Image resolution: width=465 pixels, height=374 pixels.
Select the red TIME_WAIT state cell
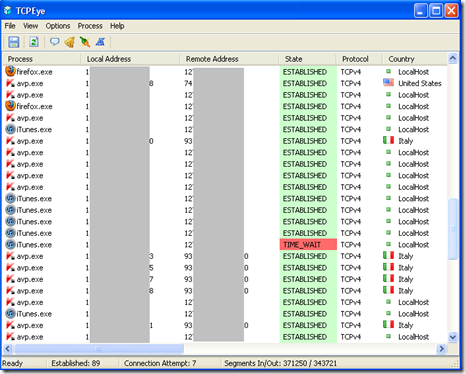(308, 245)
